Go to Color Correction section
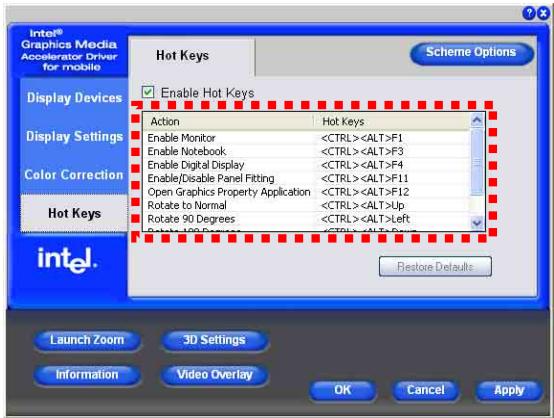 tap(74, 175)
